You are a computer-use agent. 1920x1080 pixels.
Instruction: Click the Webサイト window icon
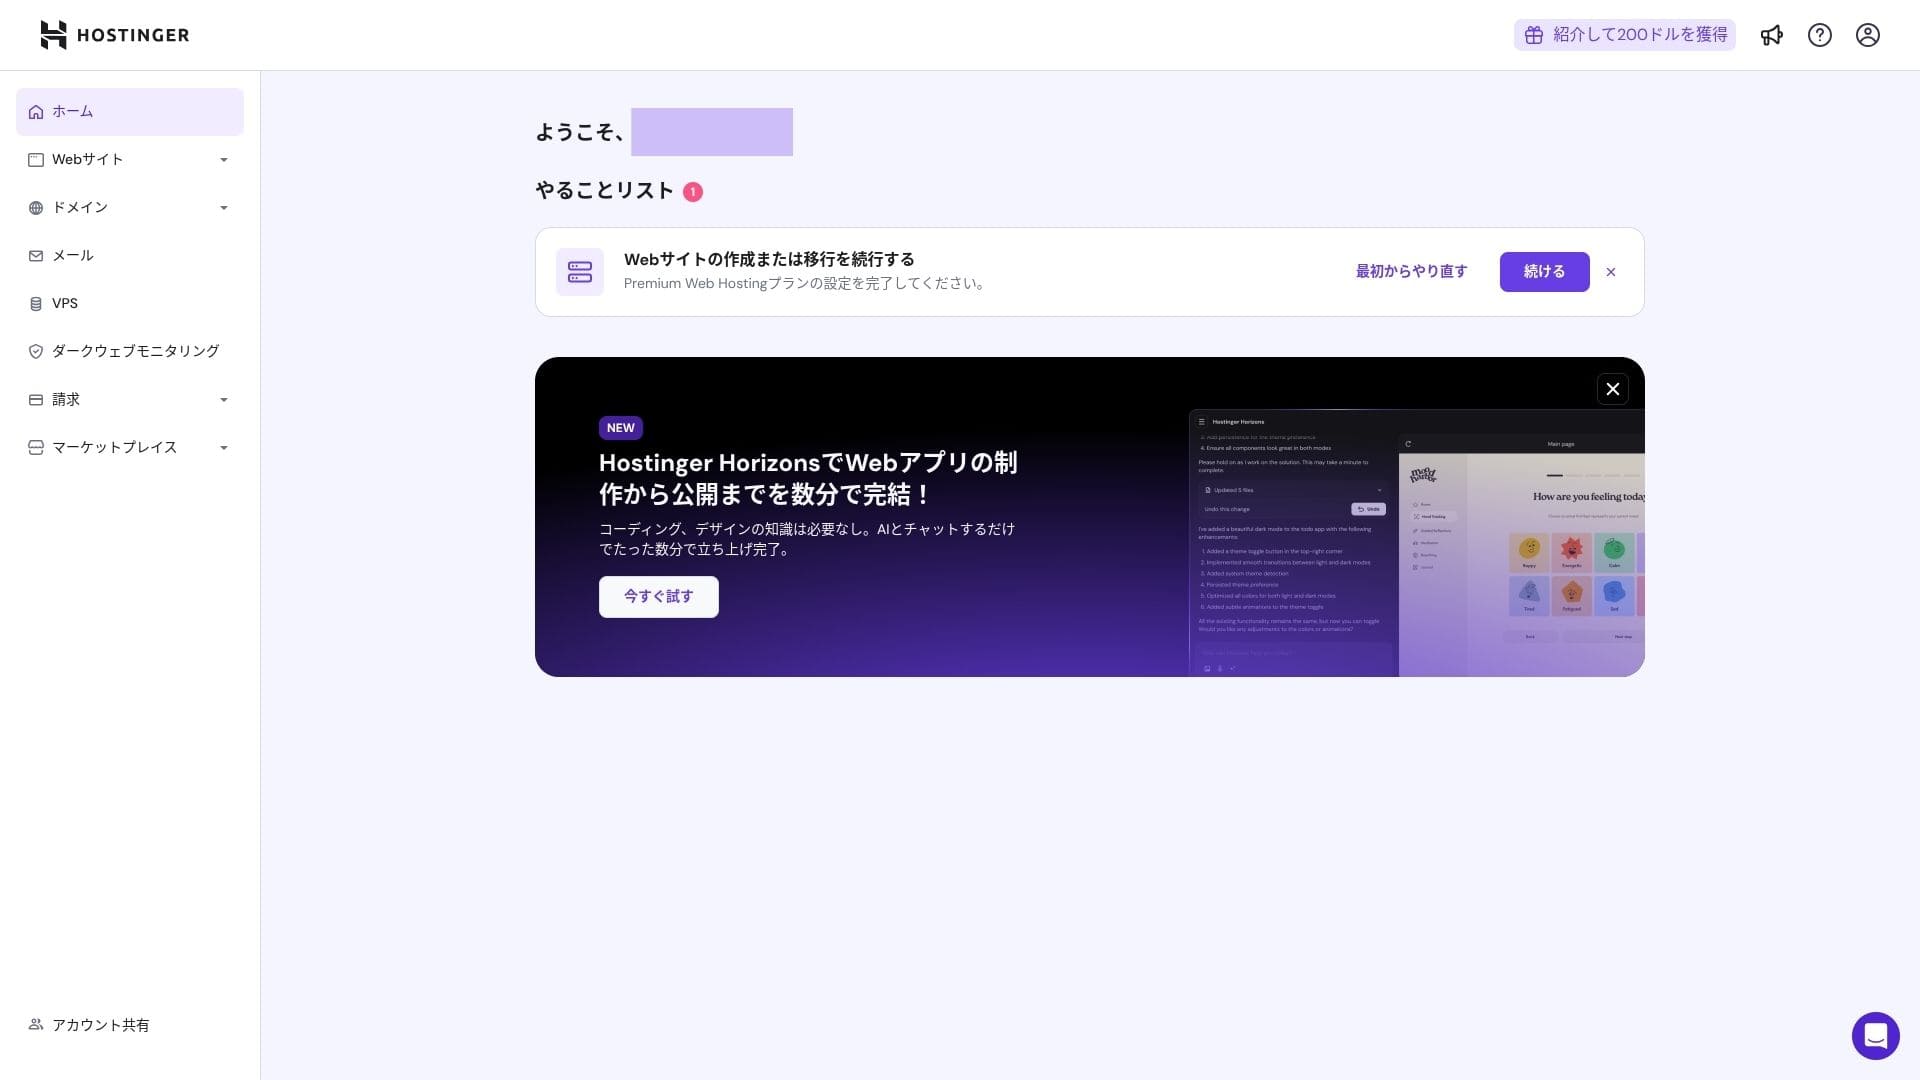[x=36, y=160]
